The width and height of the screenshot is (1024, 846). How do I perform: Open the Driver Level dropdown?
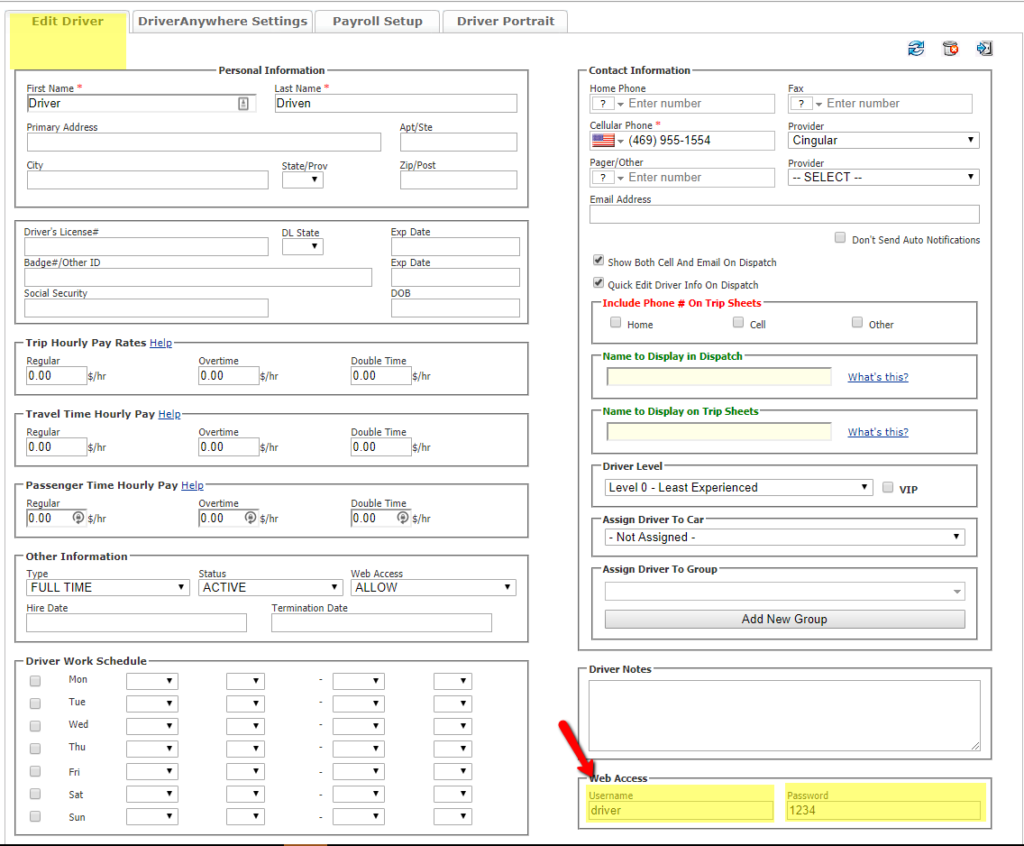pyautogui.click(x=739, y=488)
